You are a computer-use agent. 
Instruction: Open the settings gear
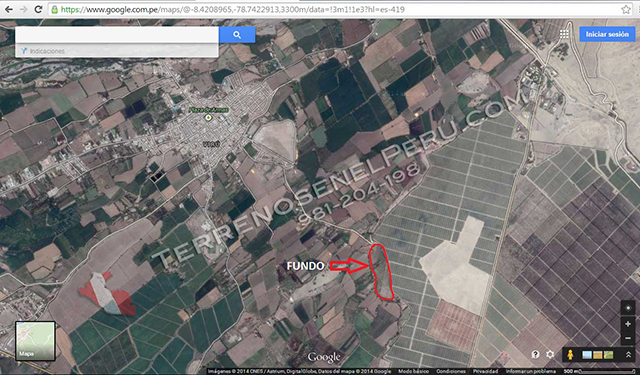click(x=550, y=355)
